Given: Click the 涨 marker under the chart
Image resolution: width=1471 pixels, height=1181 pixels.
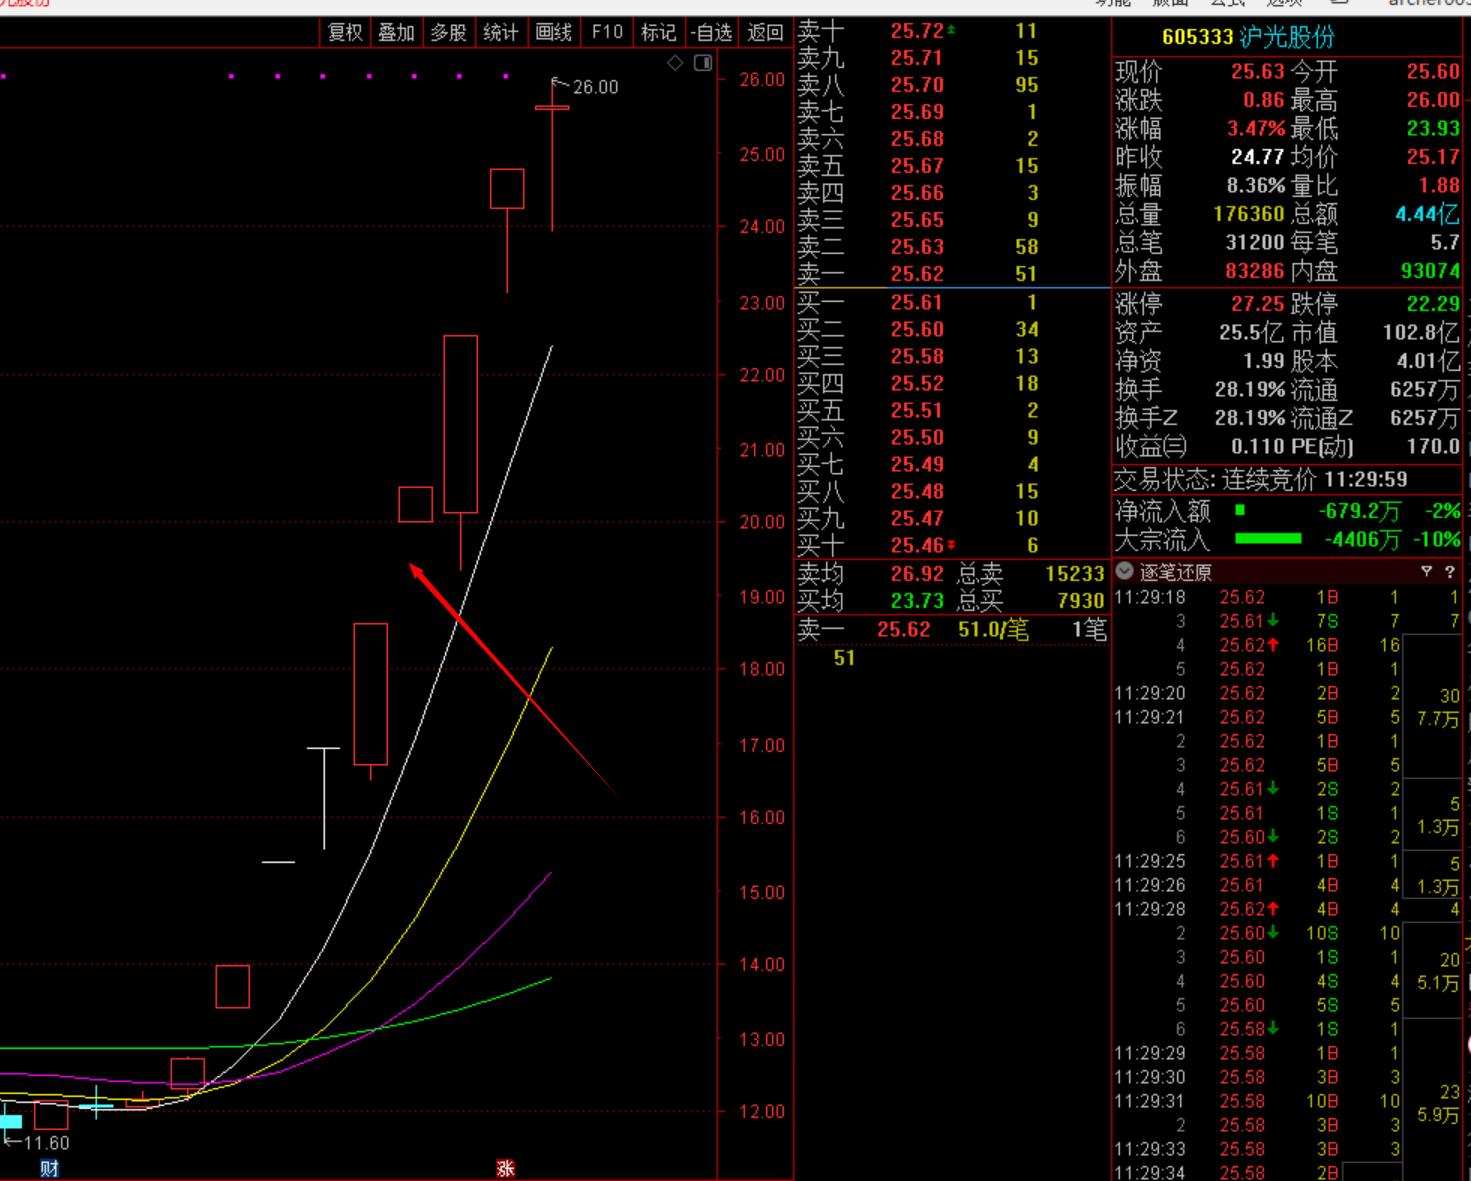Looking at the screenshot, I should point(505,1168).
